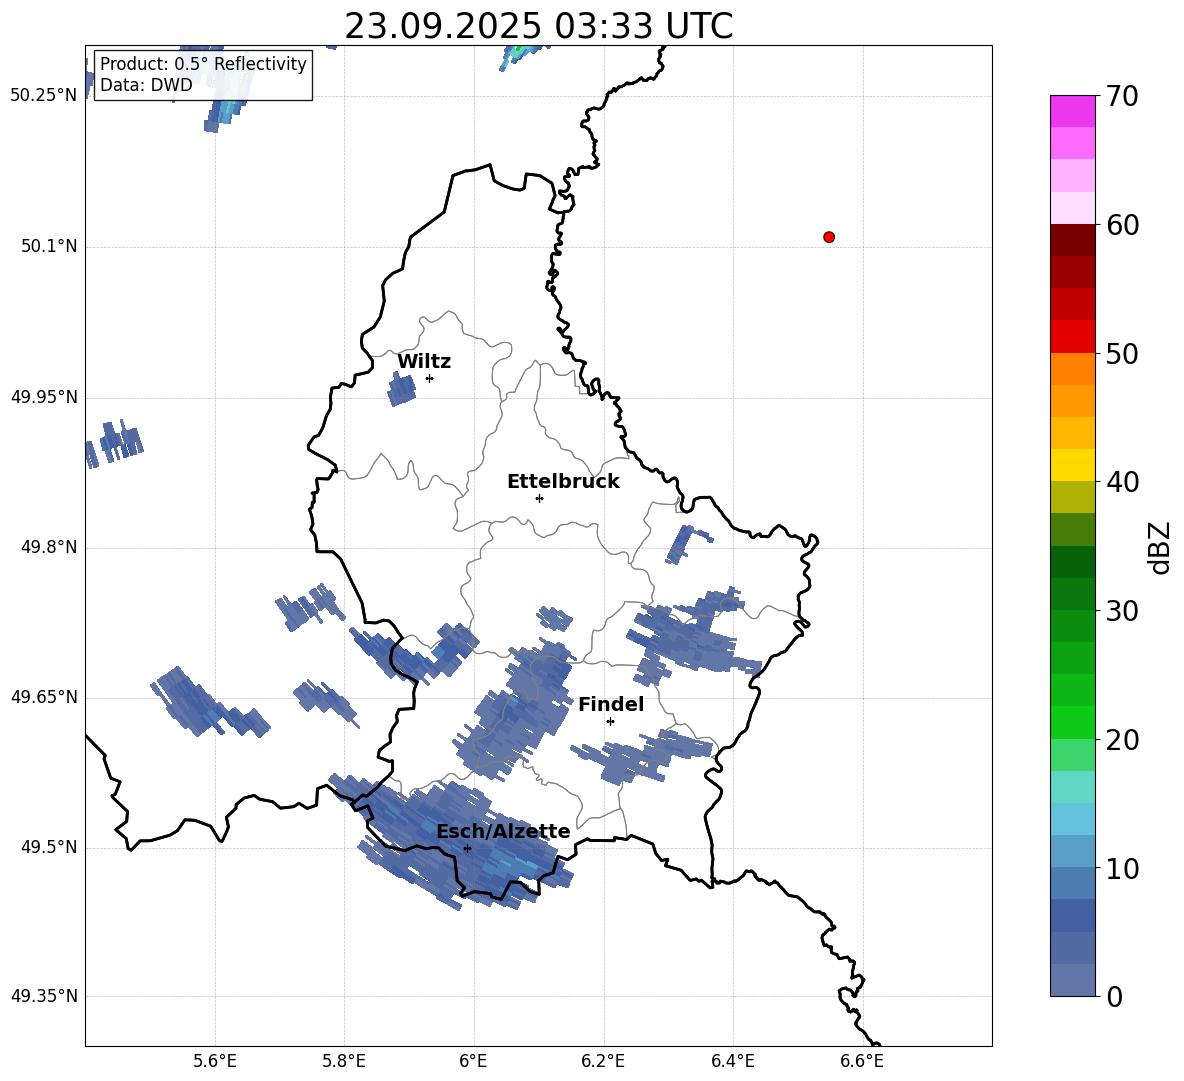
Task: Click the 6°E longitude label
Action: [473, 1061]
